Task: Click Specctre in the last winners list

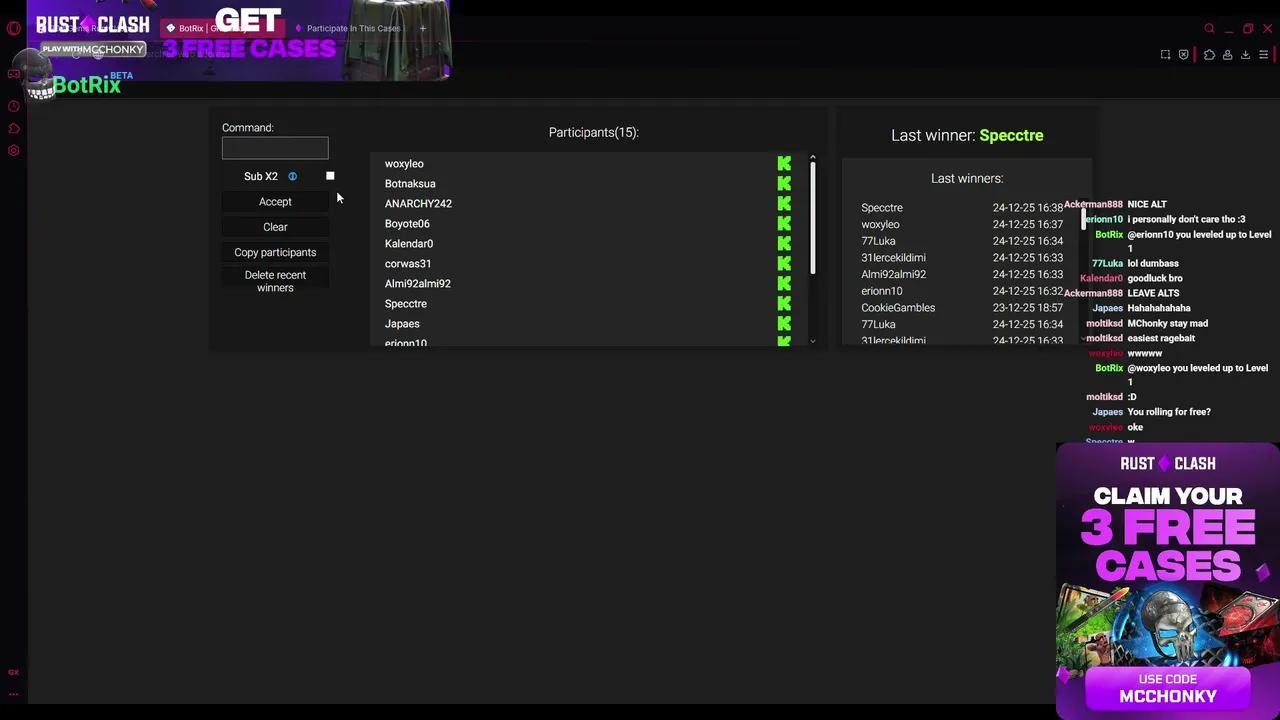Action: click(882, 208)
